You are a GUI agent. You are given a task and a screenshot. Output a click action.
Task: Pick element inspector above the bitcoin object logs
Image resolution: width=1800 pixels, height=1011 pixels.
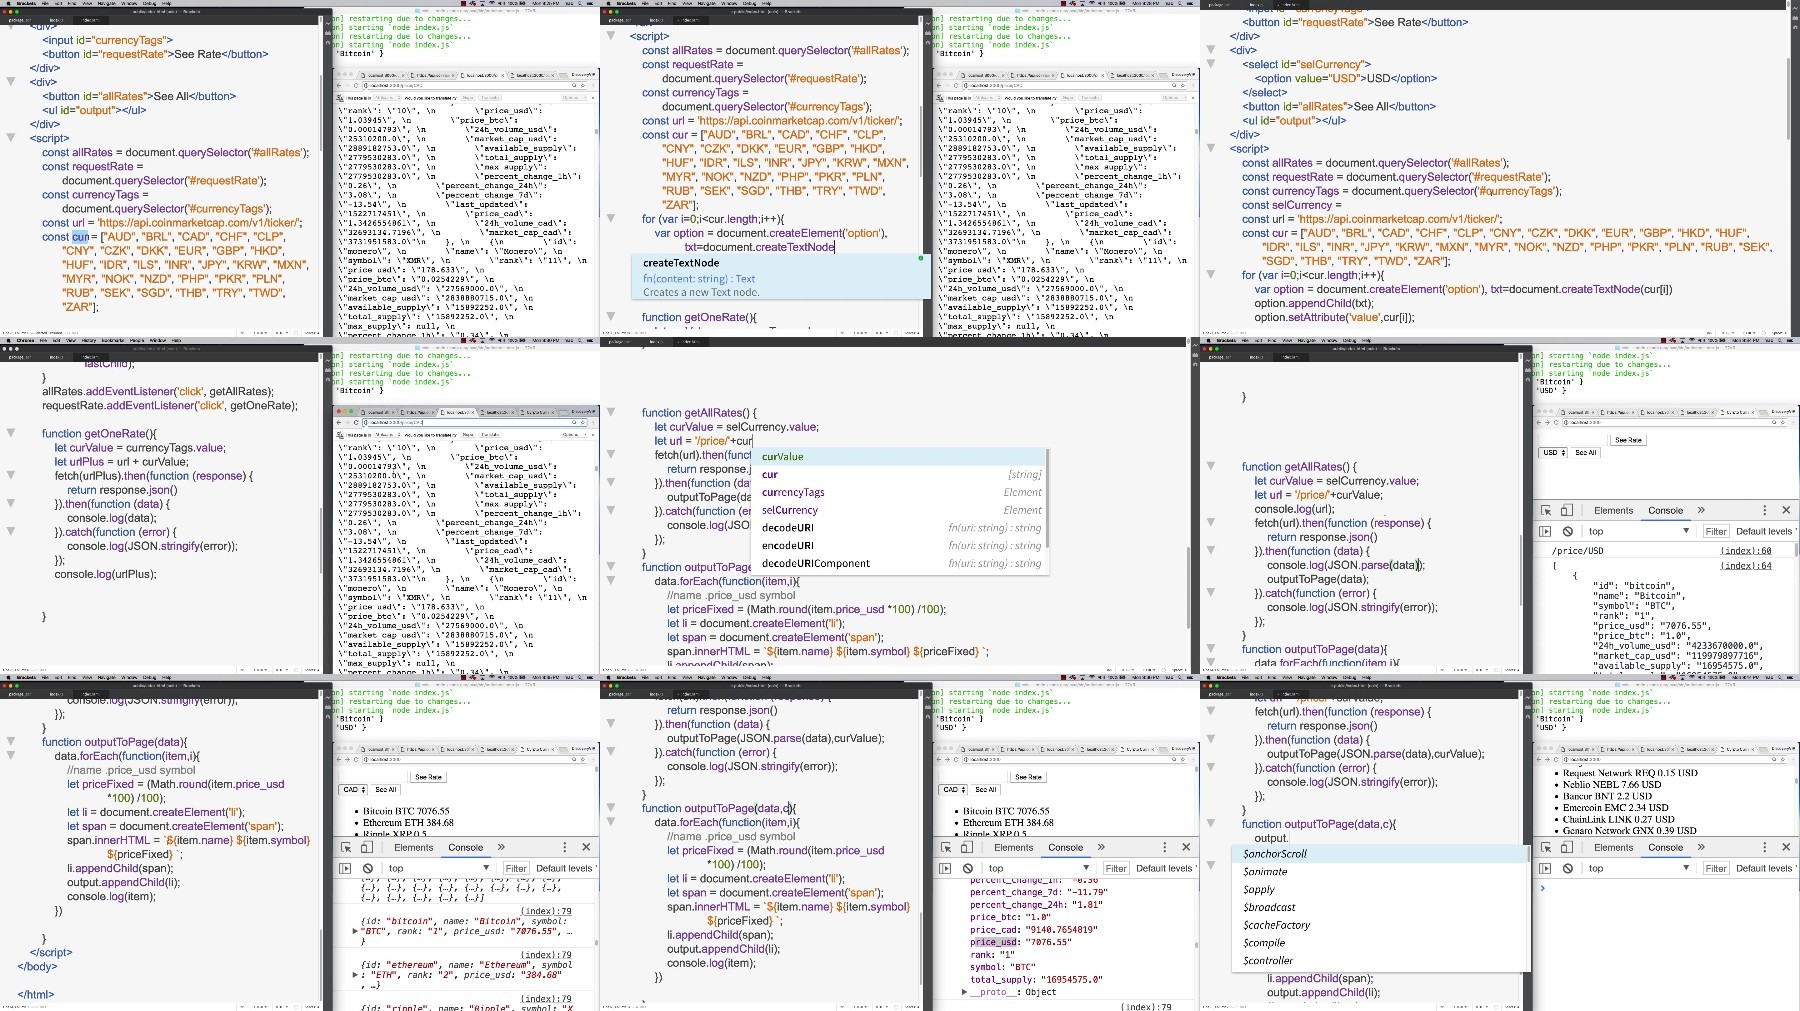[x=346, y=847]
